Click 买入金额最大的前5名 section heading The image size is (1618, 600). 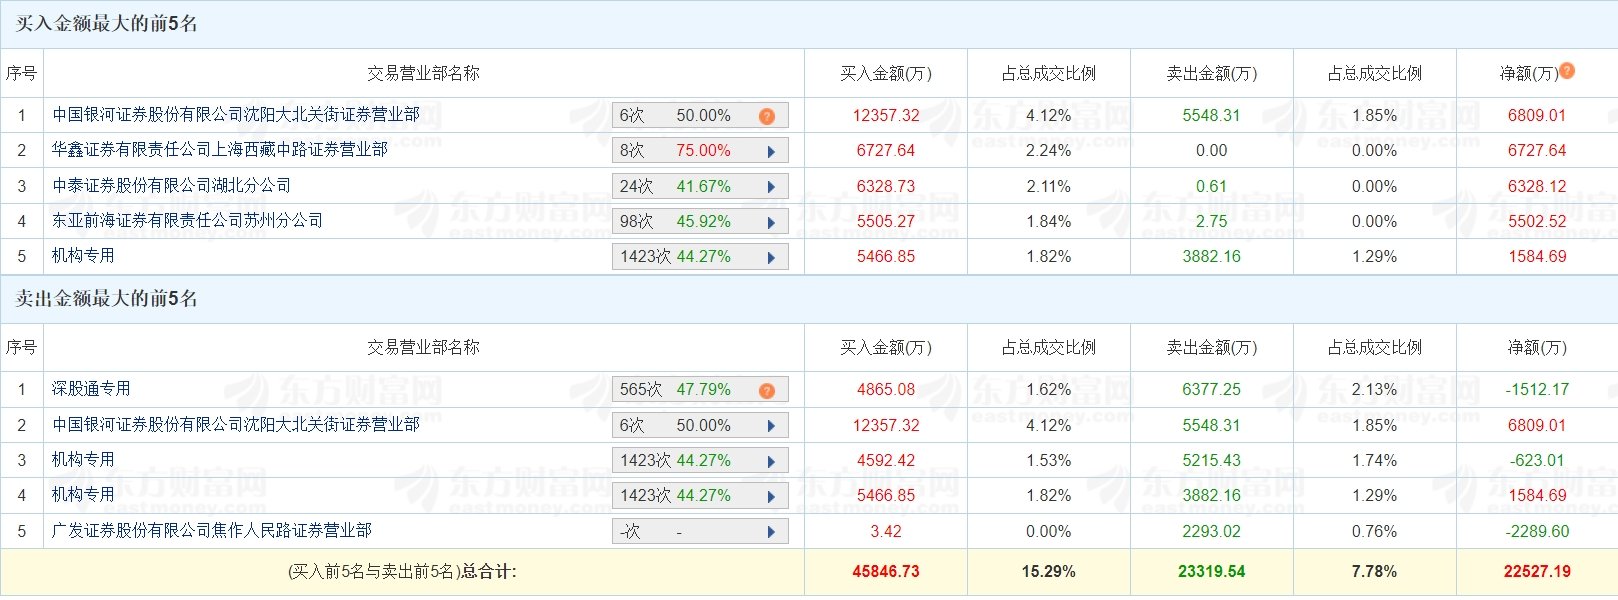coord(106,24)
